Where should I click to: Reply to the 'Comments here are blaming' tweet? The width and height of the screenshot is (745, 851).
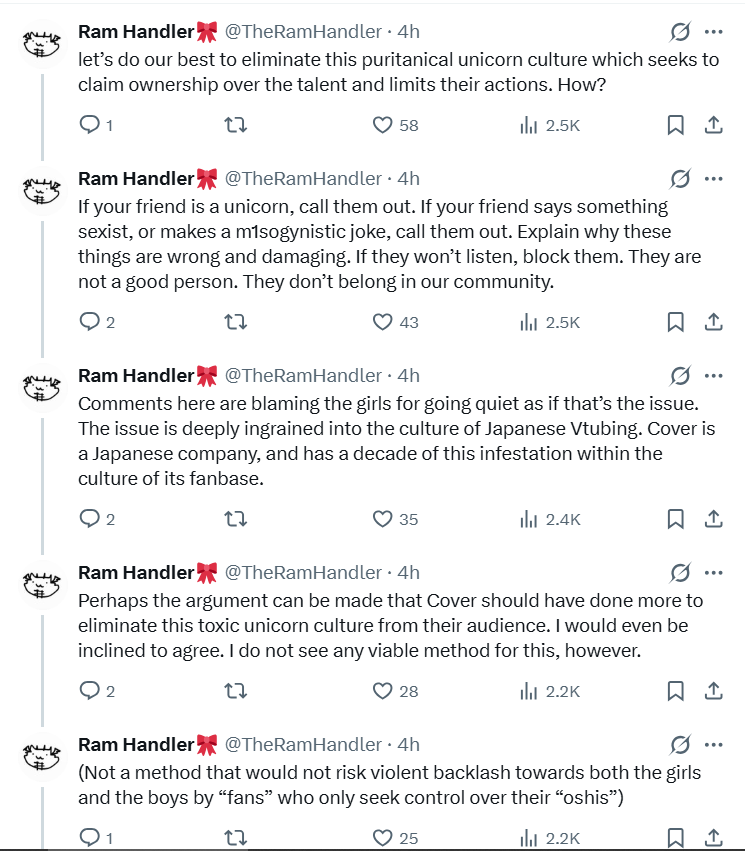click(90, 519)
